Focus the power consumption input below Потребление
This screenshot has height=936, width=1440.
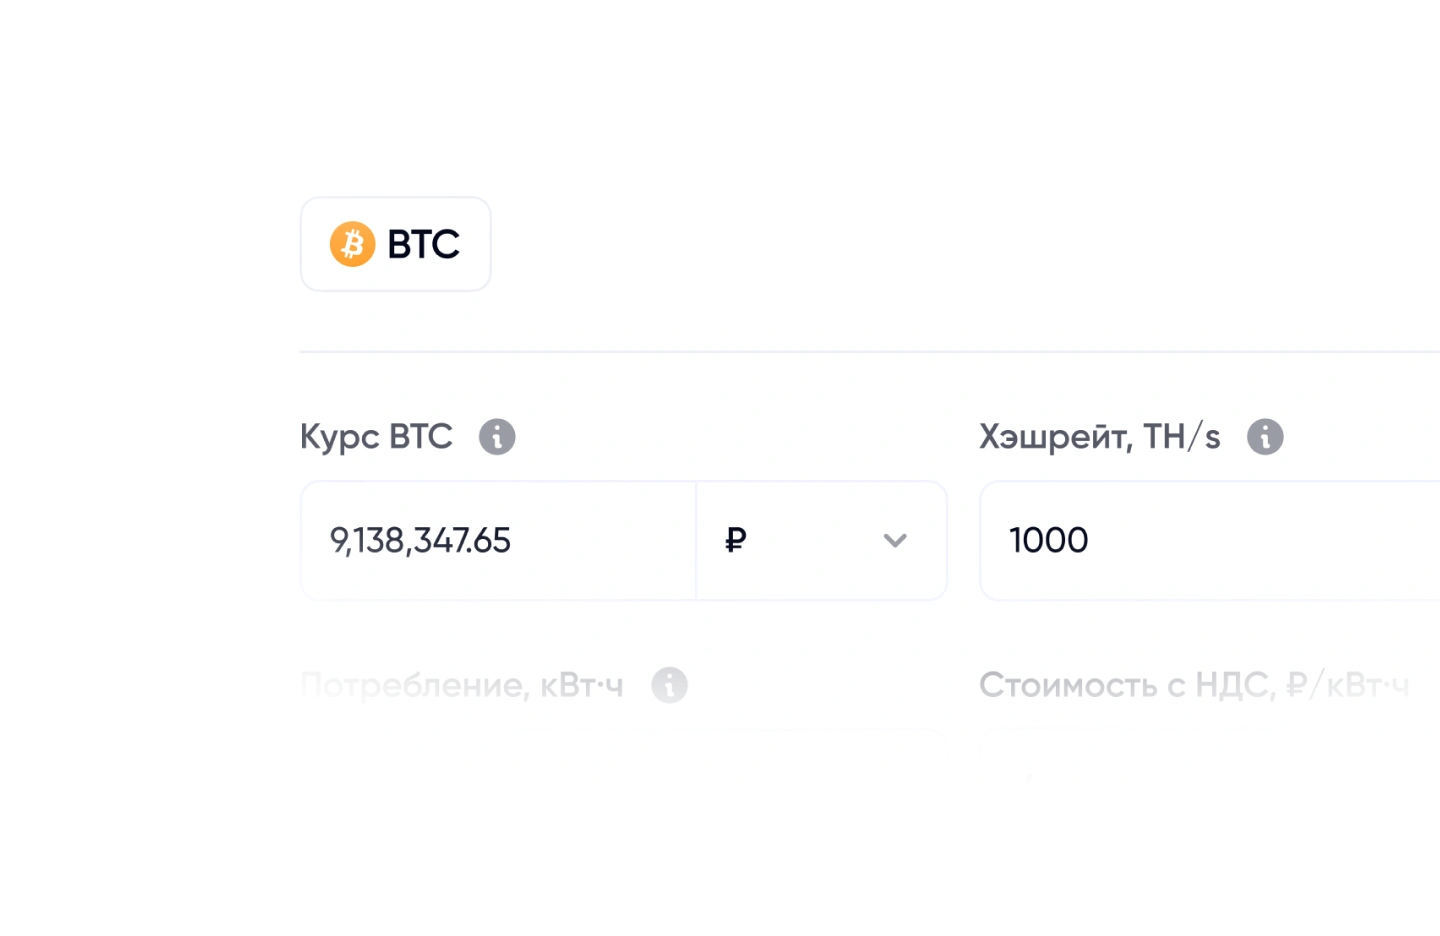pos(623,745)
